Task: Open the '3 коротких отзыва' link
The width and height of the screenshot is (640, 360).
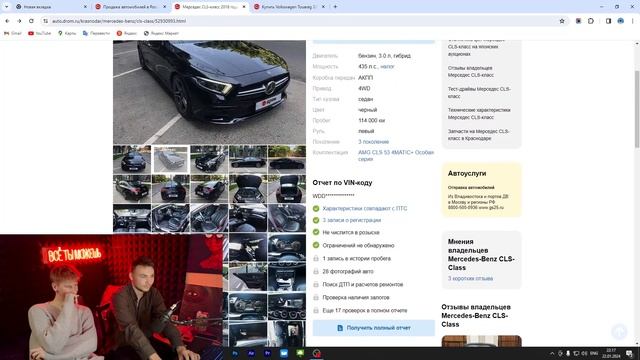Action: point(470,278)
